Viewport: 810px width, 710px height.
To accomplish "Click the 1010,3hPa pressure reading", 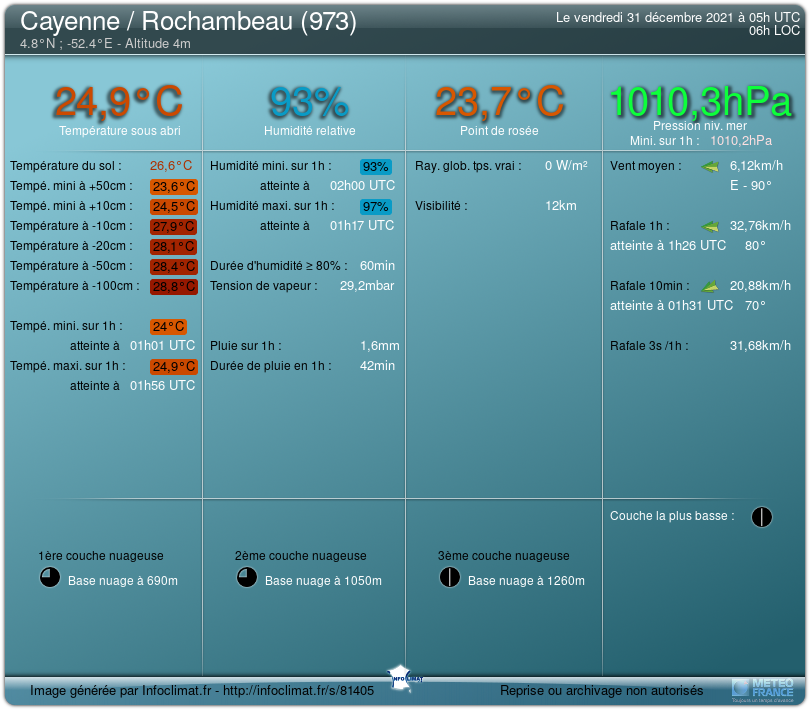I will click(x=700, y=101).
